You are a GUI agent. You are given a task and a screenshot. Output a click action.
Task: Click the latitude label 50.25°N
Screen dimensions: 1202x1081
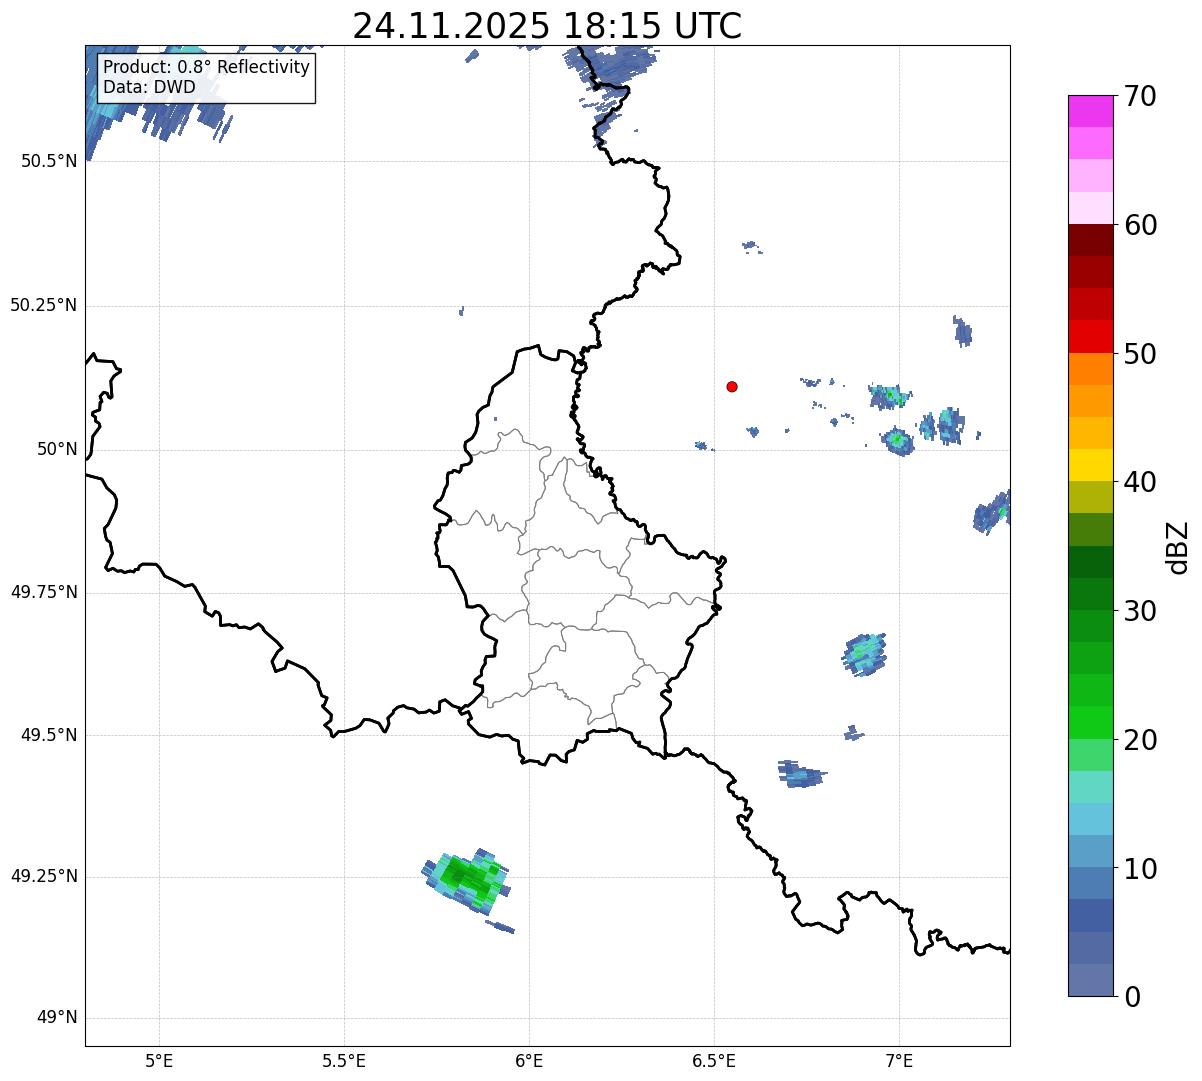click(44, 305)
